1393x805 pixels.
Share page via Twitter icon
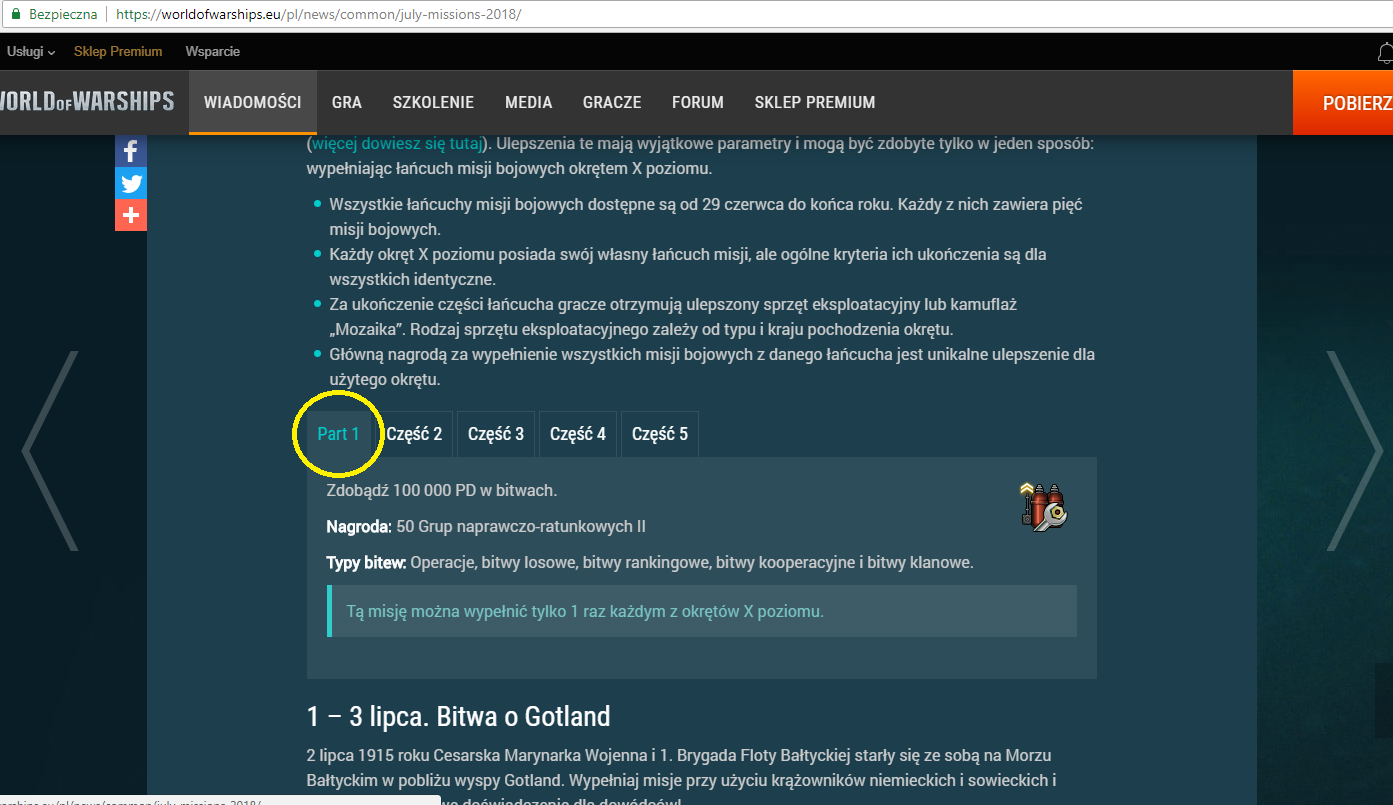130,184
